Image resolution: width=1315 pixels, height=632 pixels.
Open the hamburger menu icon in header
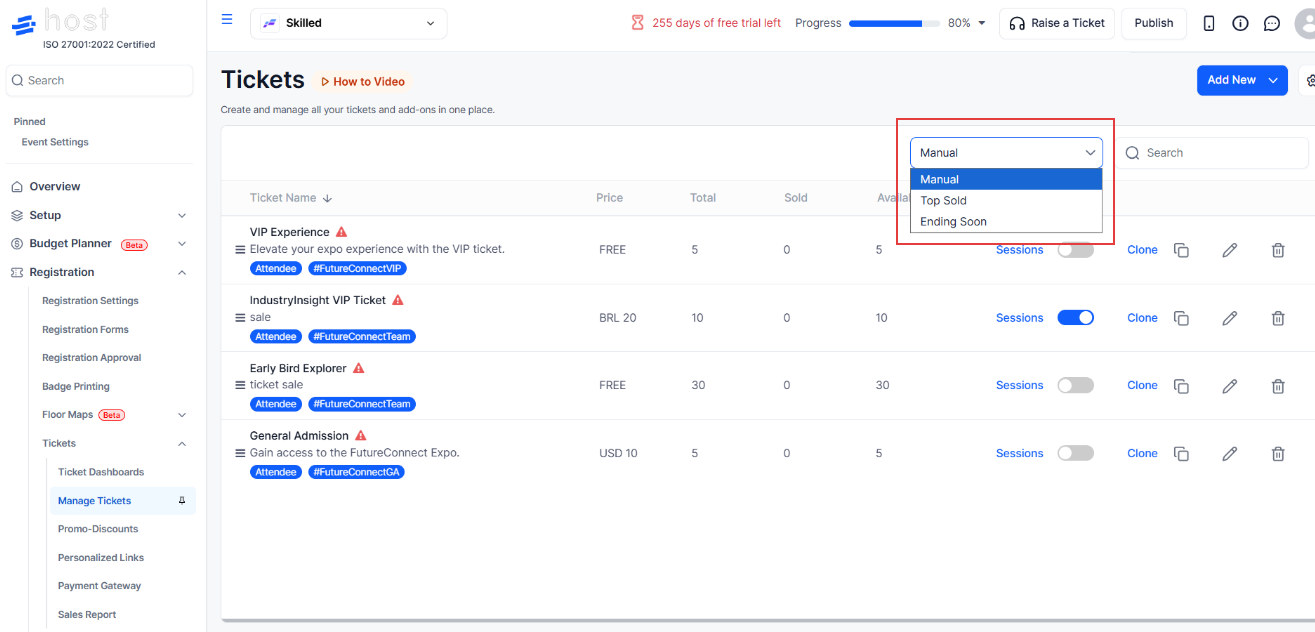point(227,19)
